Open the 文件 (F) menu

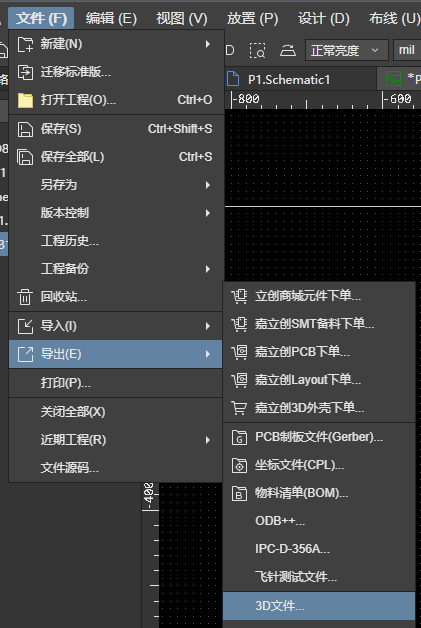click(41, 18)
